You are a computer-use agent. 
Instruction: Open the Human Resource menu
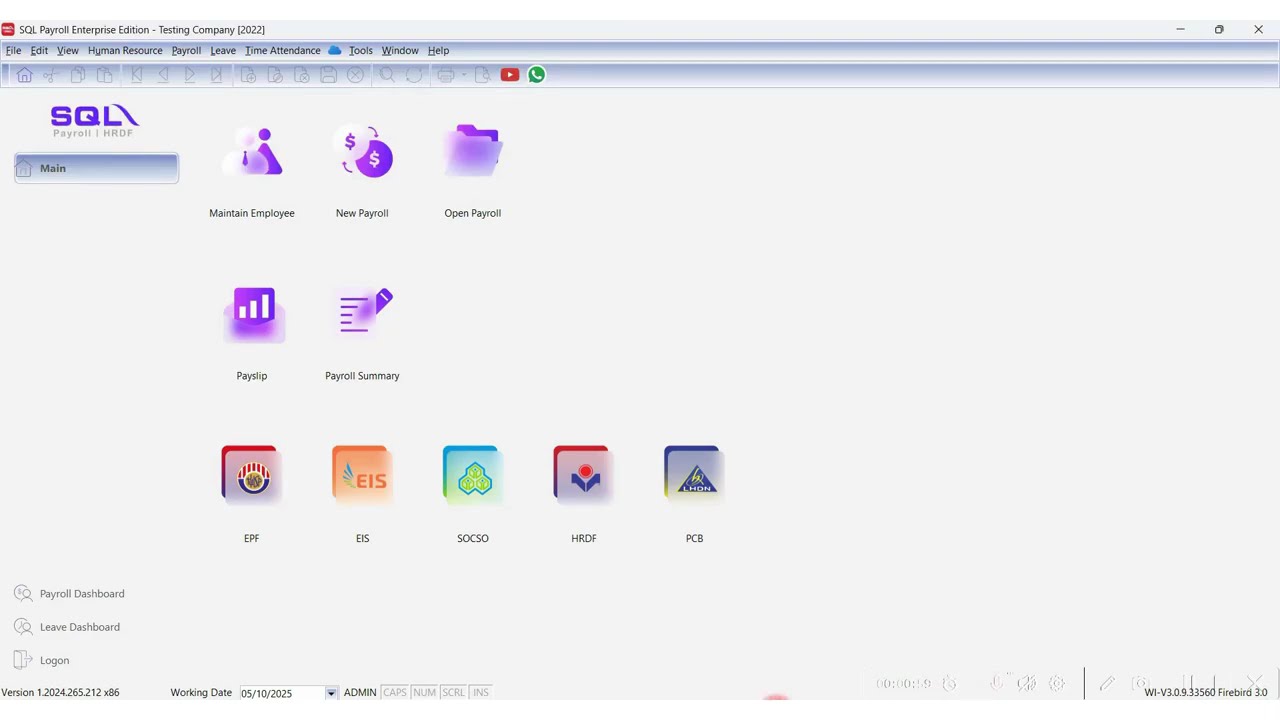(x=125, y=50)
